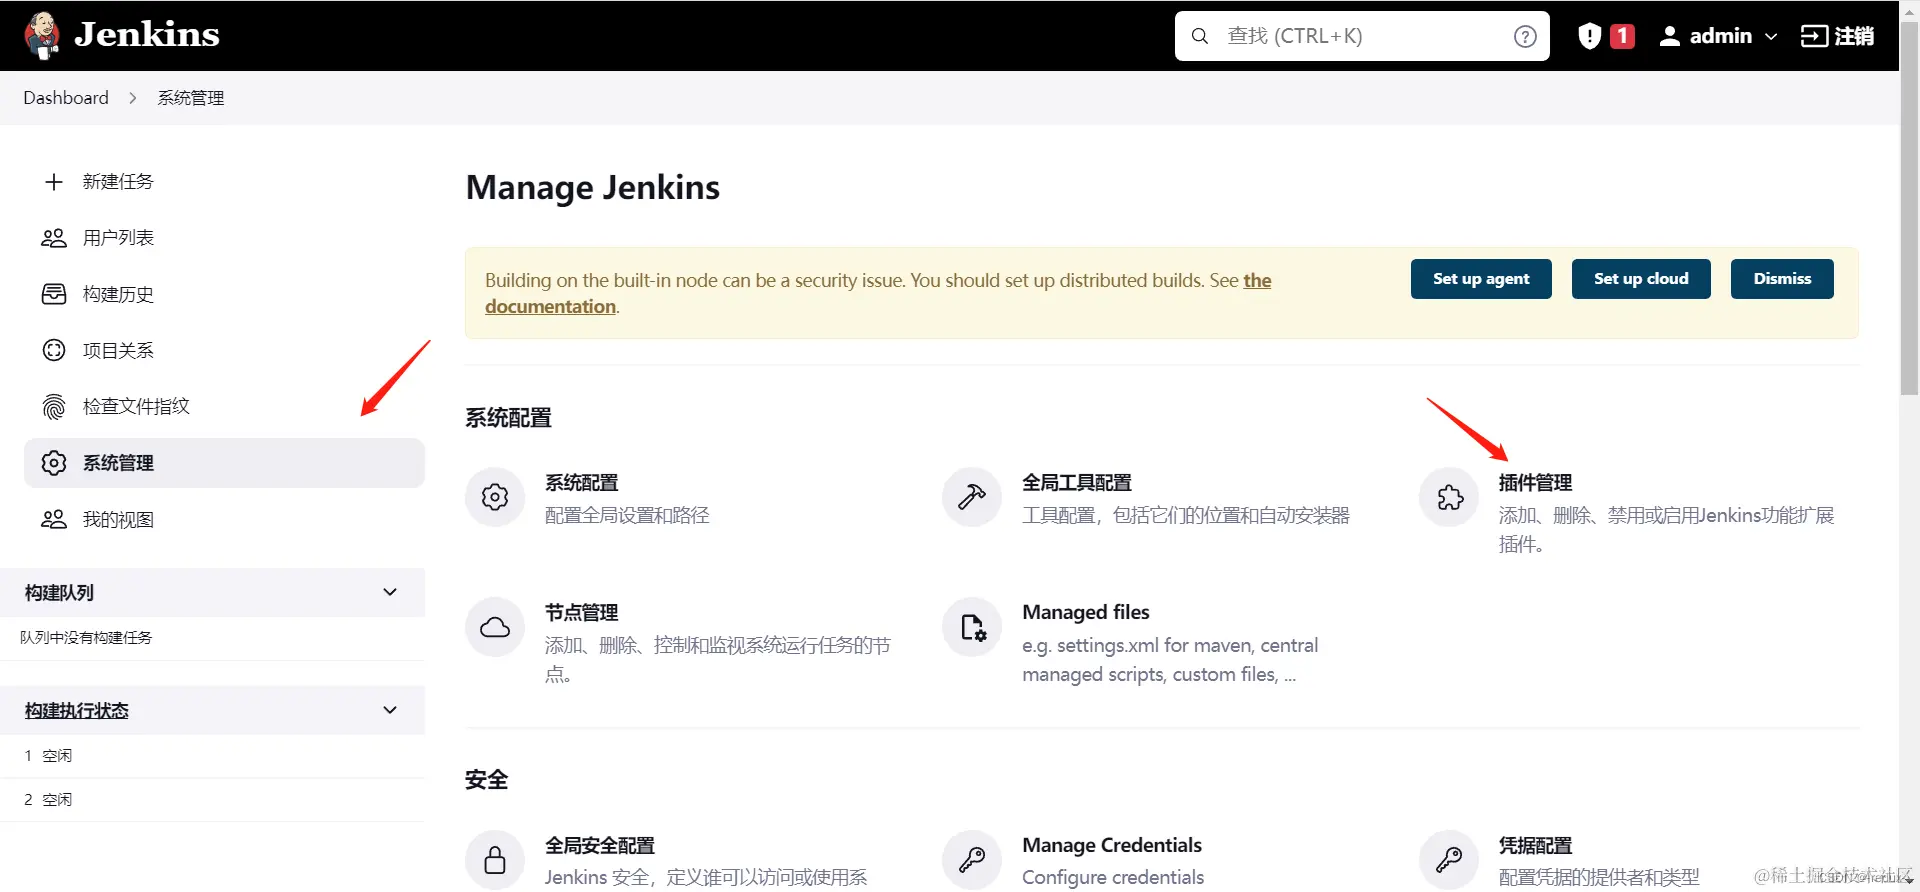
Task: Click the 节点管理 cloud icon
Action: point(495,627)
